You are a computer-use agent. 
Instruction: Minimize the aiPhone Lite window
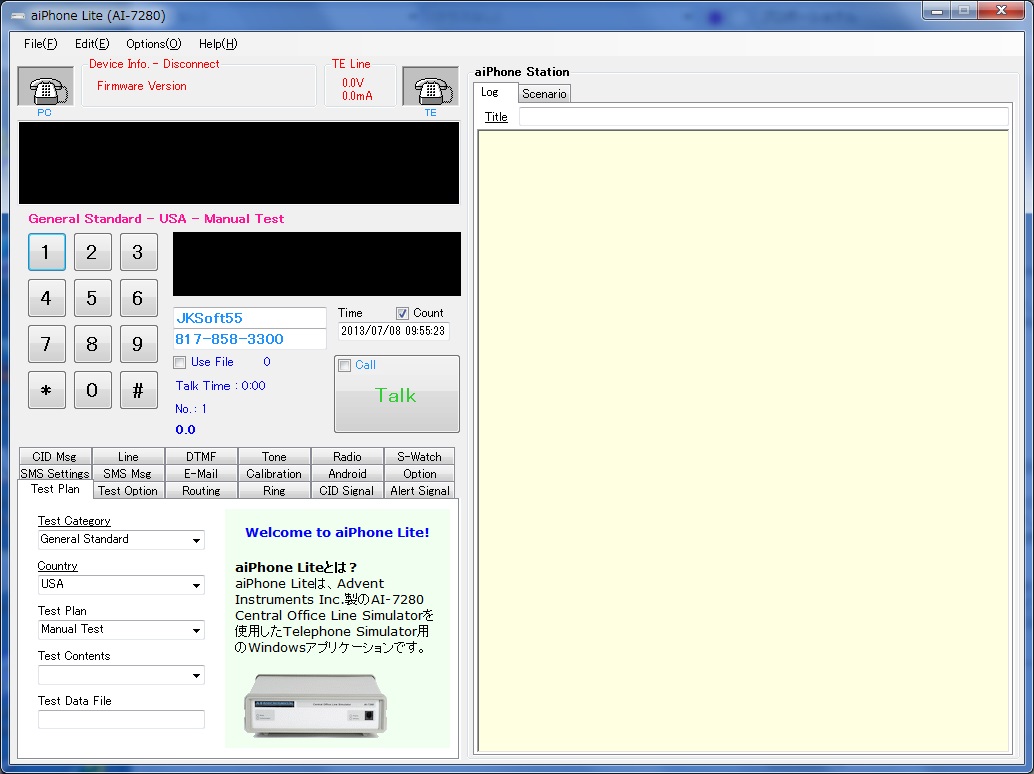coord(936,11)
